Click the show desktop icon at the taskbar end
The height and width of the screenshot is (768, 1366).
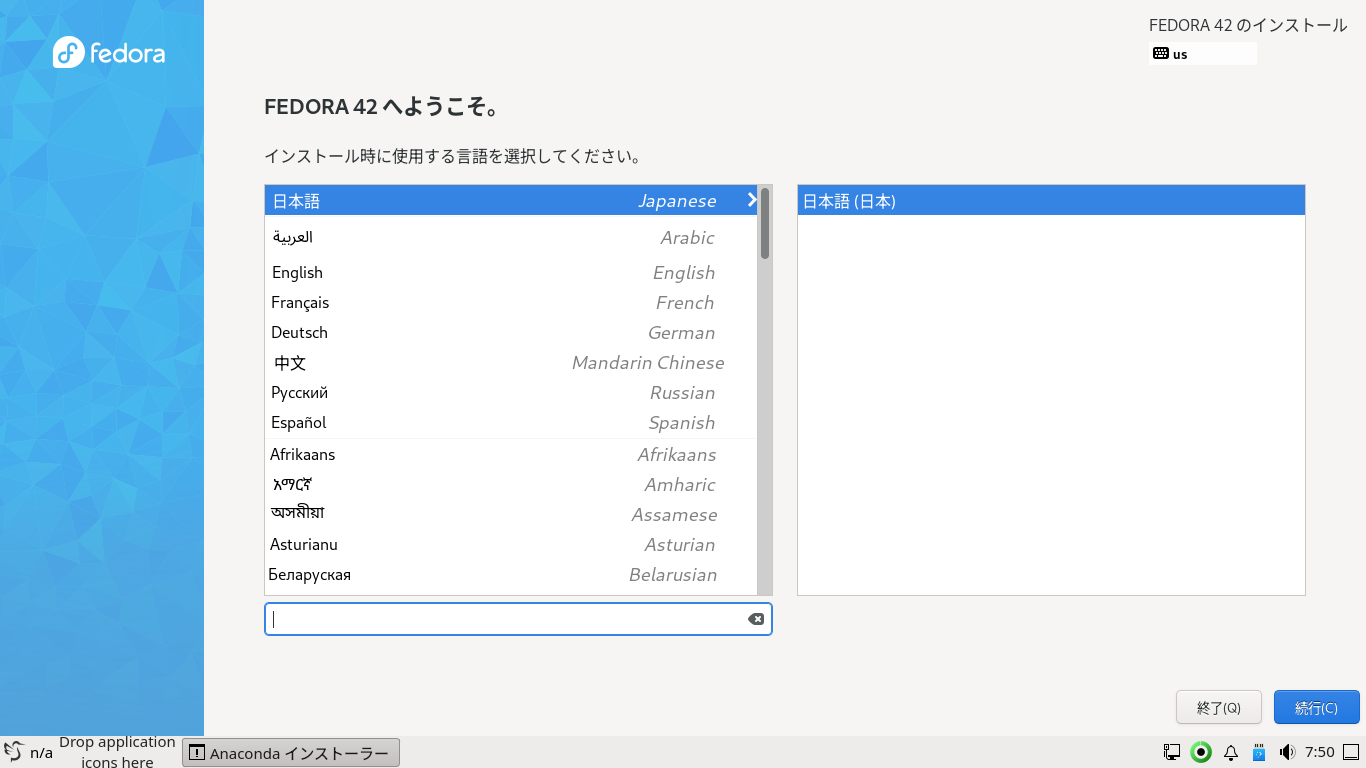click(1350, 752)
